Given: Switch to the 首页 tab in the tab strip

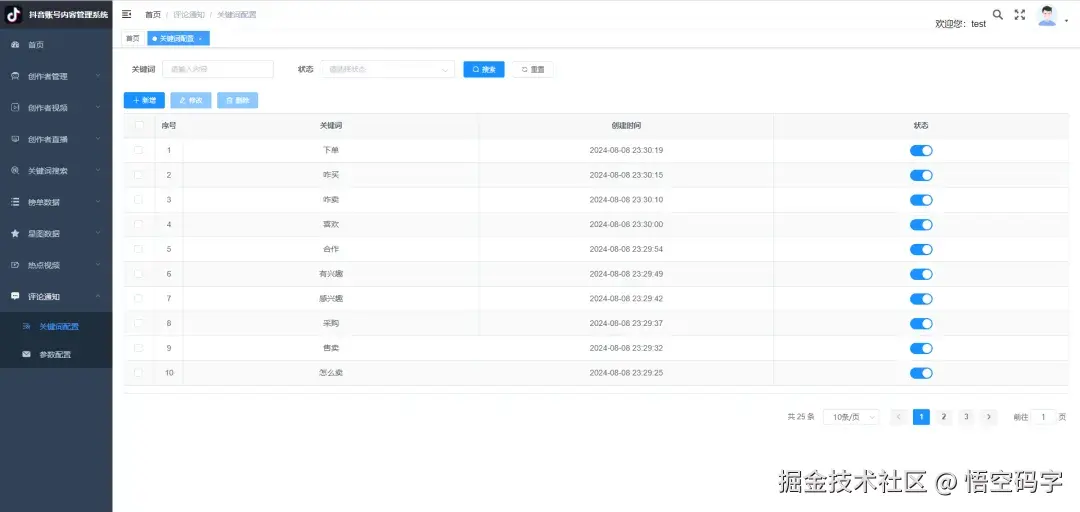Looking at the screenshot, I should [x=132, y=39].
